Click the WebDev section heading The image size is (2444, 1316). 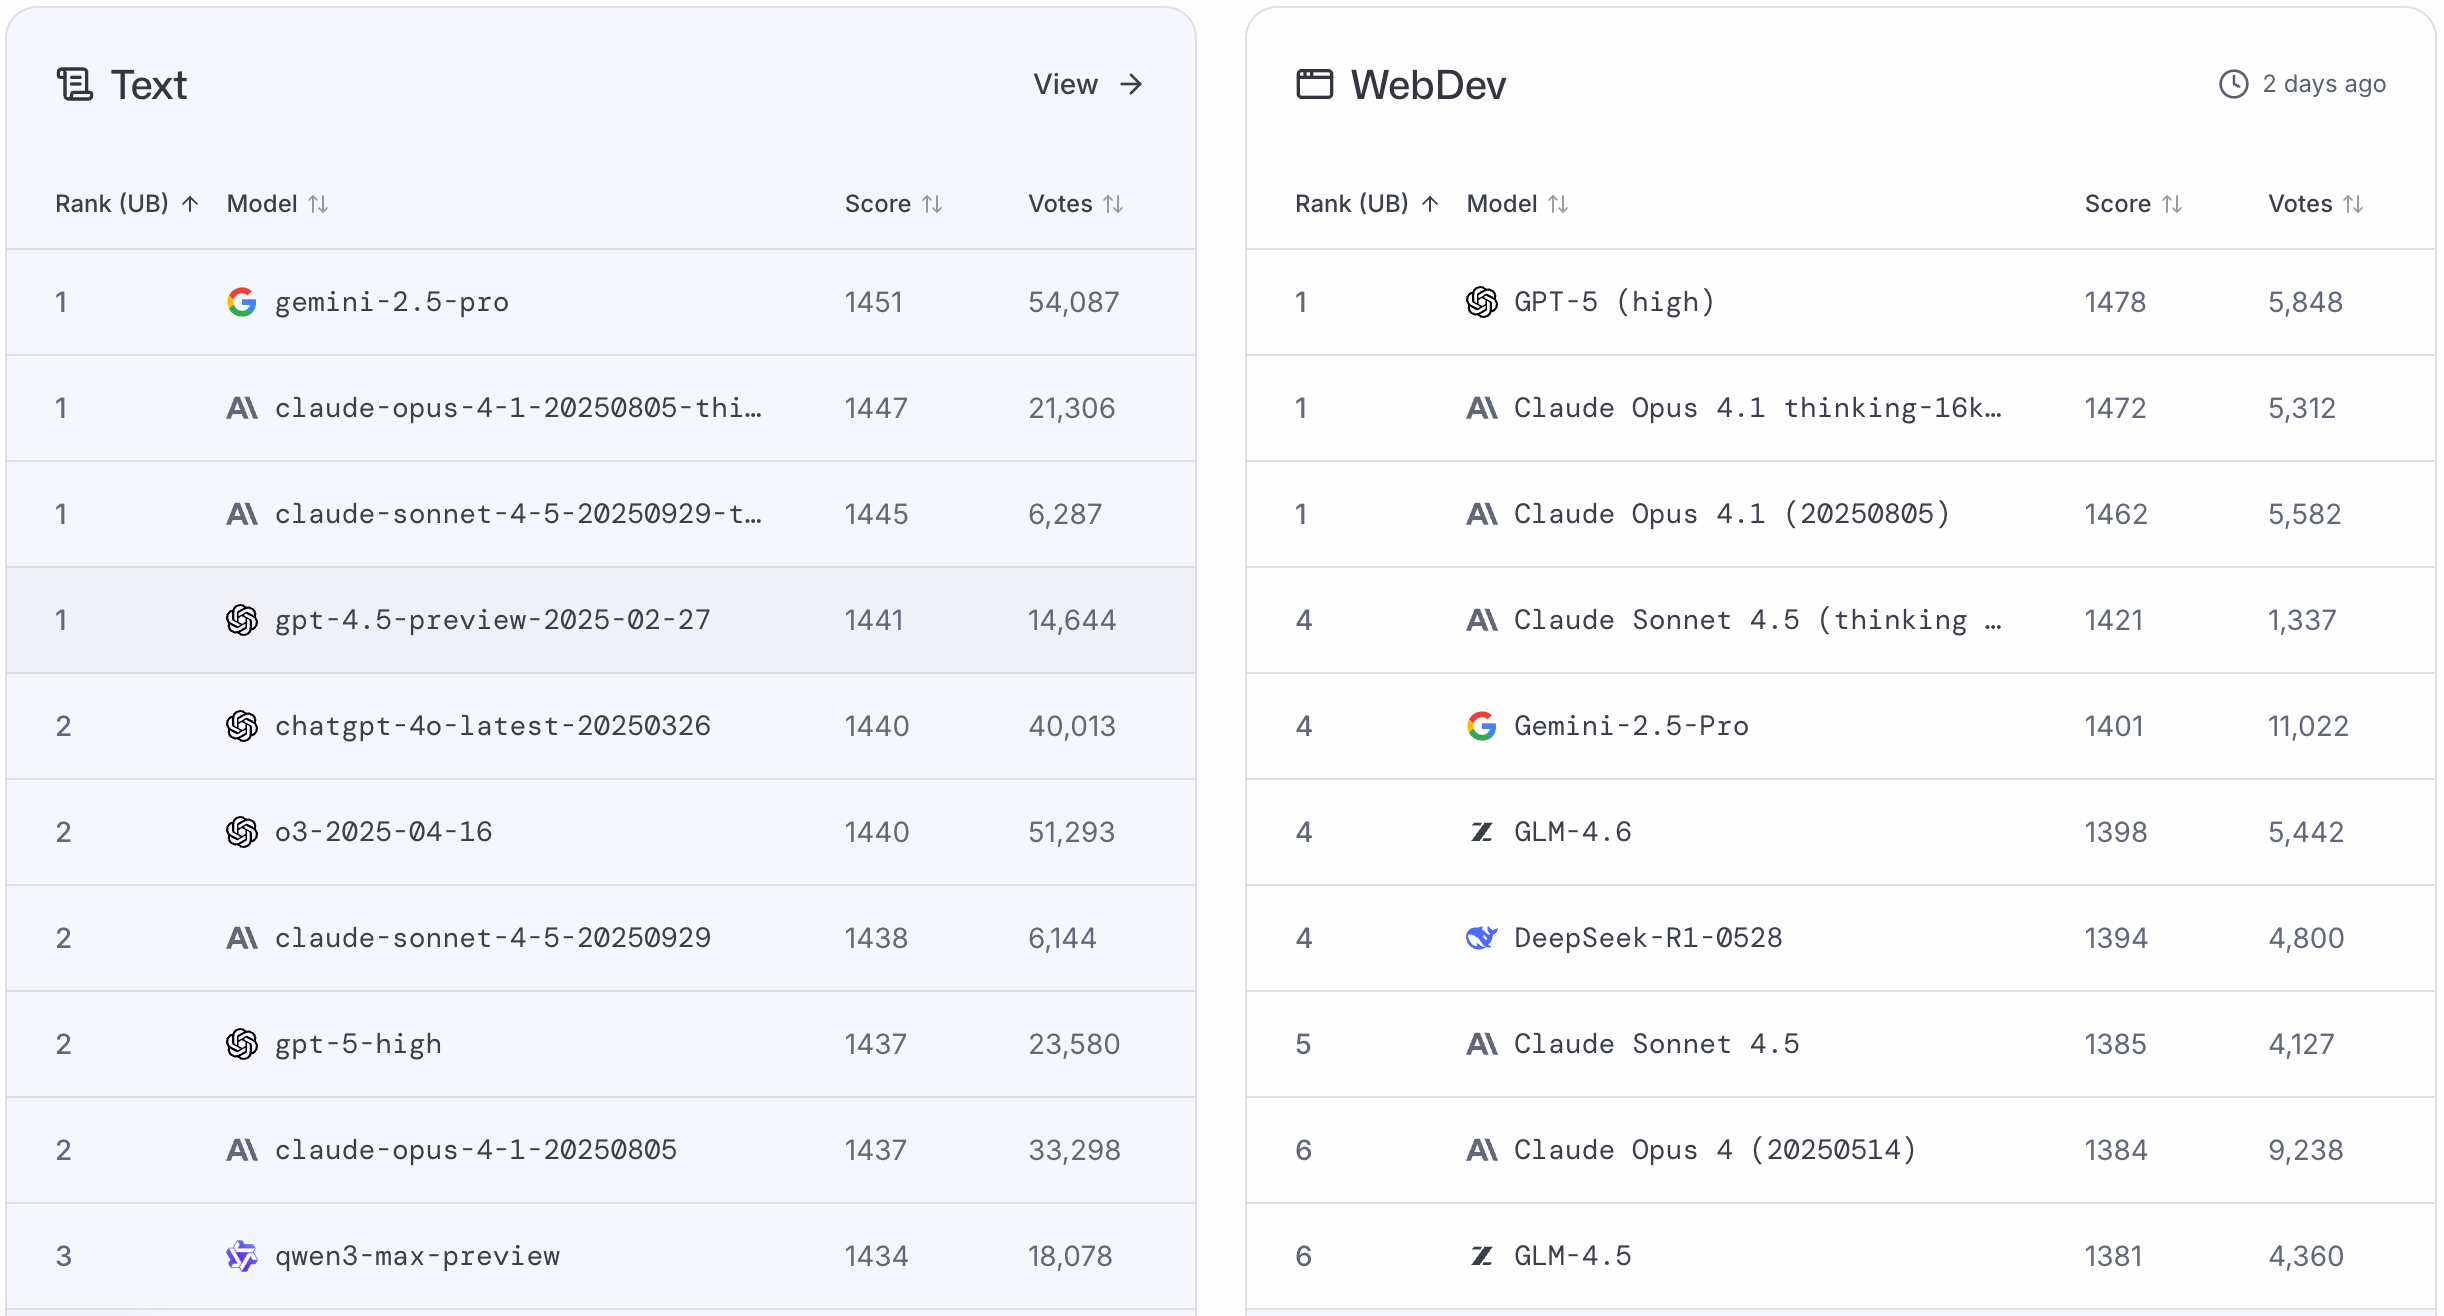tap(1427, 85)
